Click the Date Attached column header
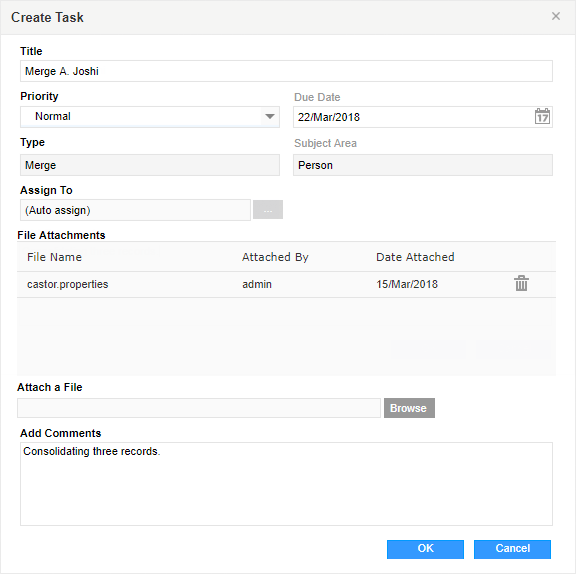 415,257
